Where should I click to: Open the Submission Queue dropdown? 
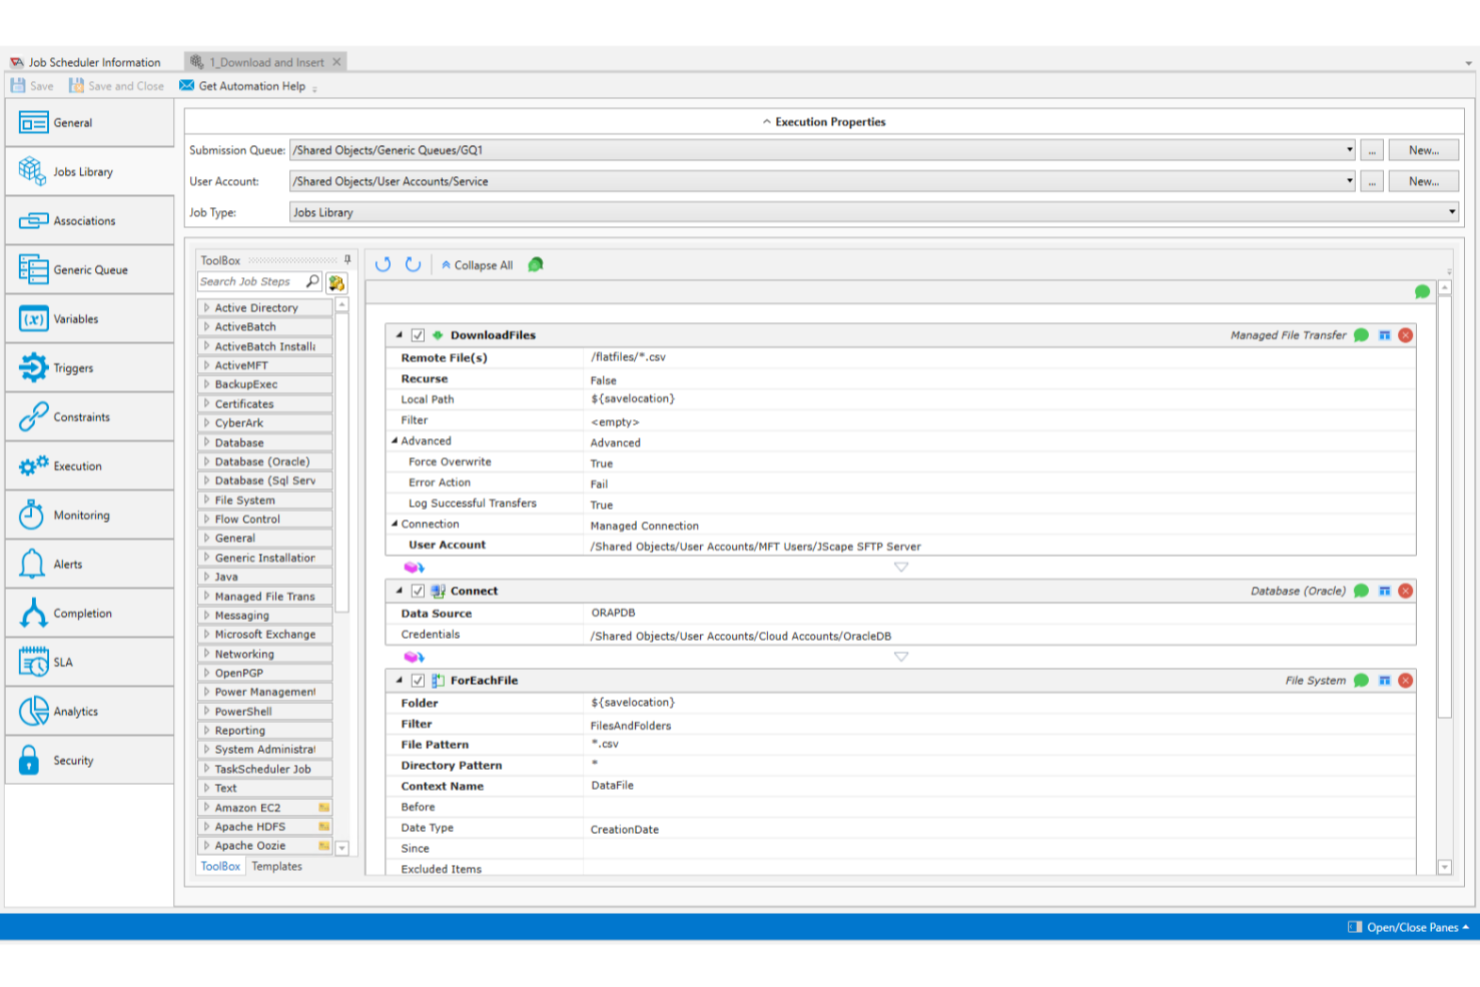[x=1348, y=150]
